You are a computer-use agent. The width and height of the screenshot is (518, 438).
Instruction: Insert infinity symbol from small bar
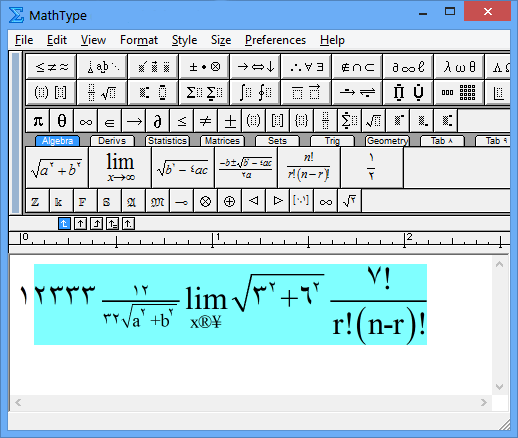point(86,121)
